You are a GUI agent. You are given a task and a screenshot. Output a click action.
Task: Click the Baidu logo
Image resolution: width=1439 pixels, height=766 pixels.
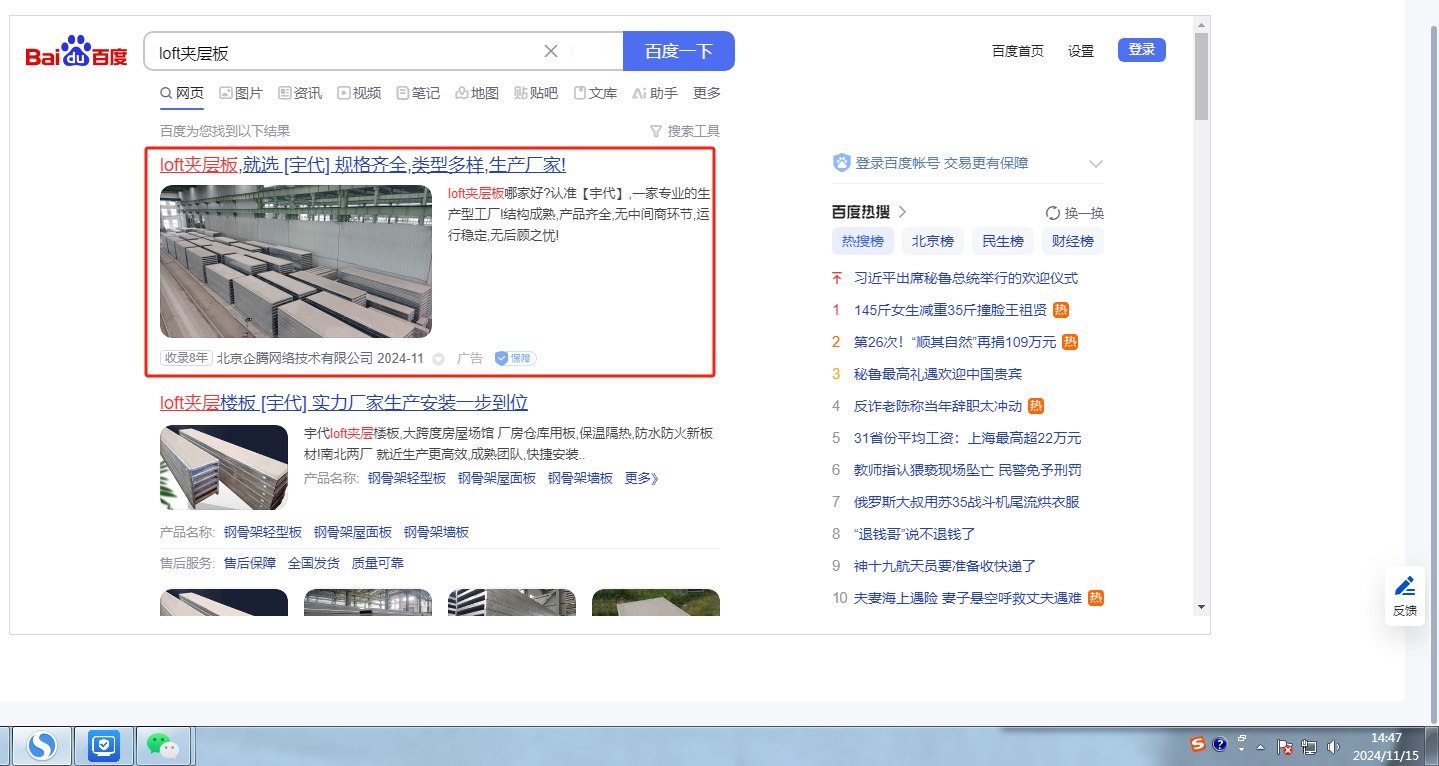77,51
